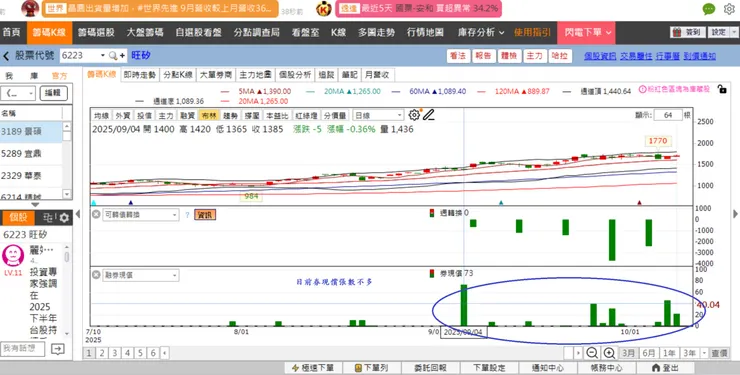The height and width of the screenshot is (375, 740).
Task: Expand the 閃電下單 menu
Action: [587, 33]
